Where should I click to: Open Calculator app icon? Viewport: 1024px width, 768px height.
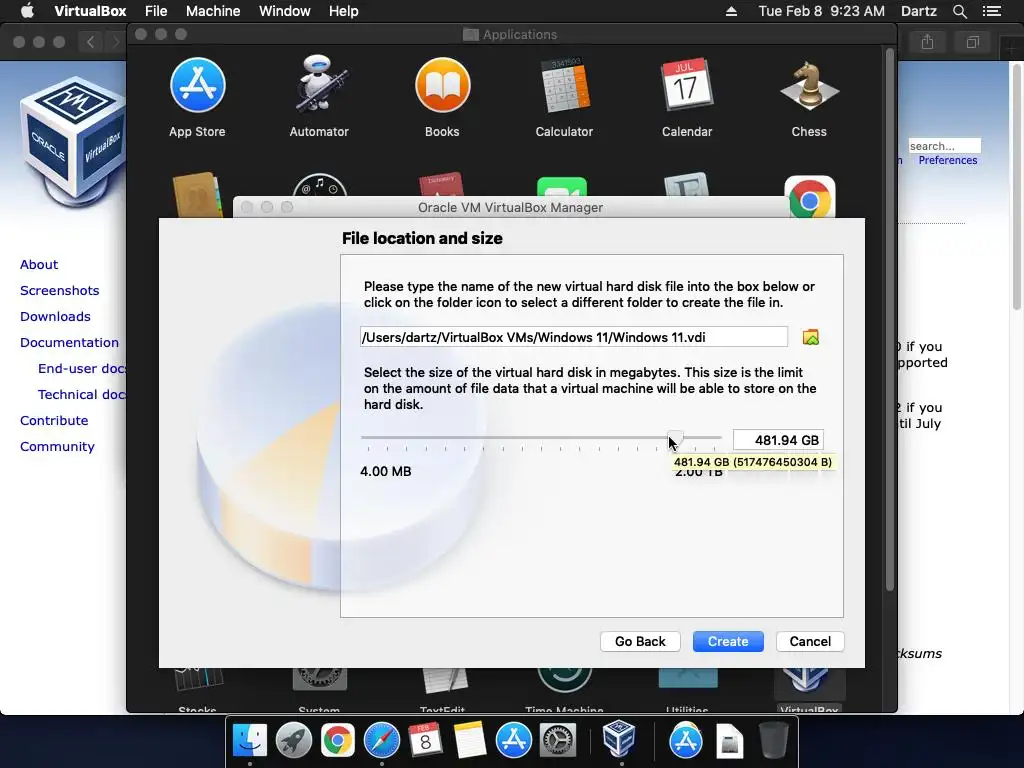pos(564,86)
